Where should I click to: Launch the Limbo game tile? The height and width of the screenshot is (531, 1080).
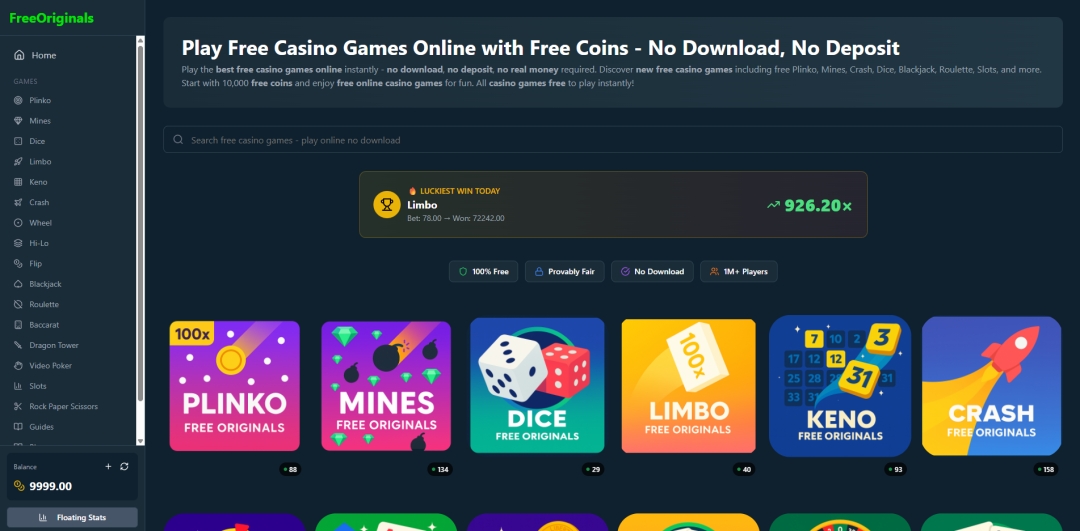(x=688, y=386)
